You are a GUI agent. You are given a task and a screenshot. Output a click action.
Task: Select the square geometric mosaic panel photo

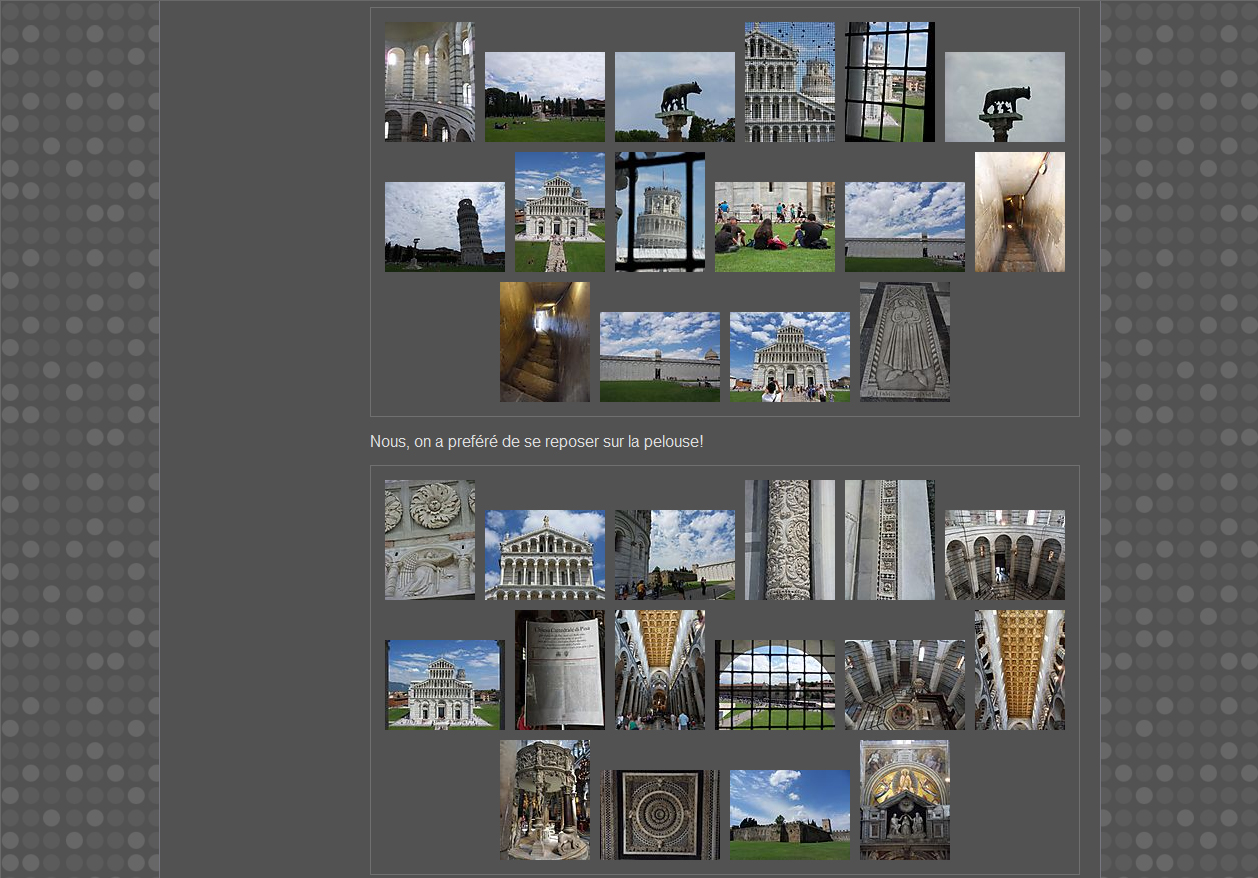point(659,815)
